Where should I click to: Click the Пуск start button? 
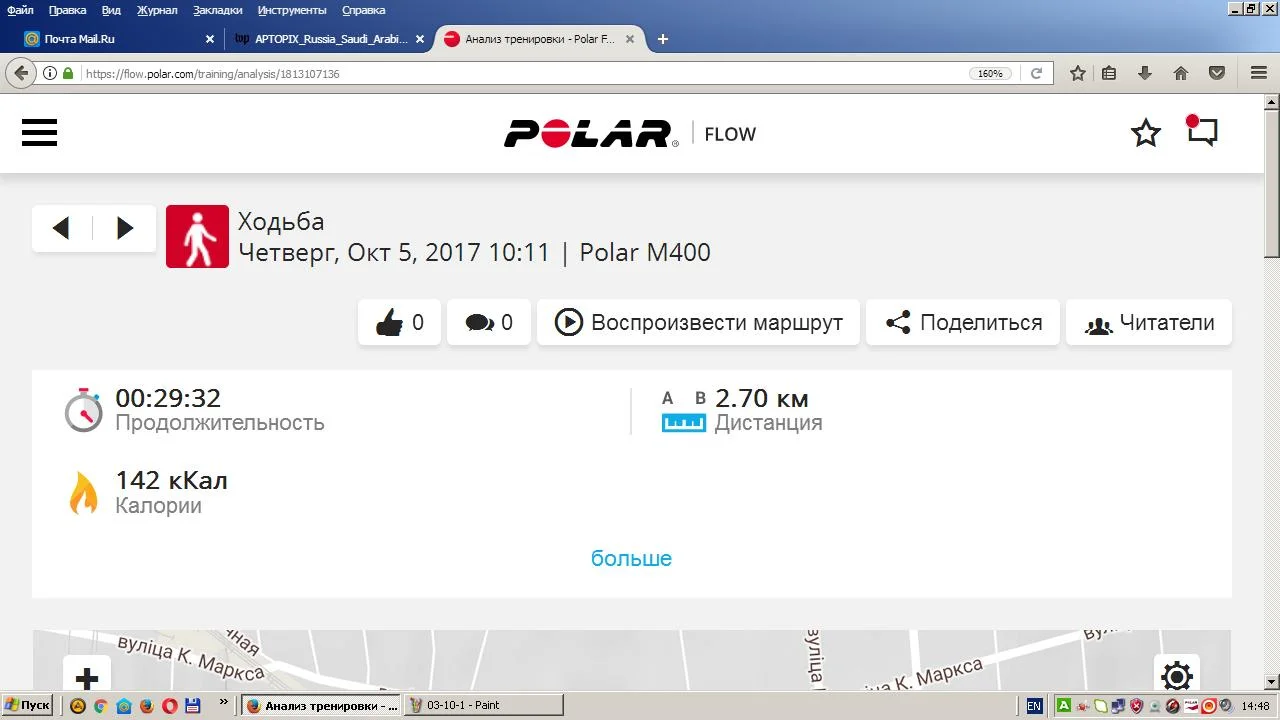pos(28,705)
